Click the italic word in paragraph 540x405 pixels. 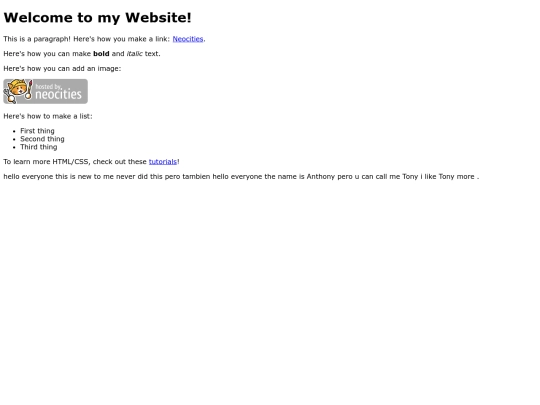[x=135, y=54]
